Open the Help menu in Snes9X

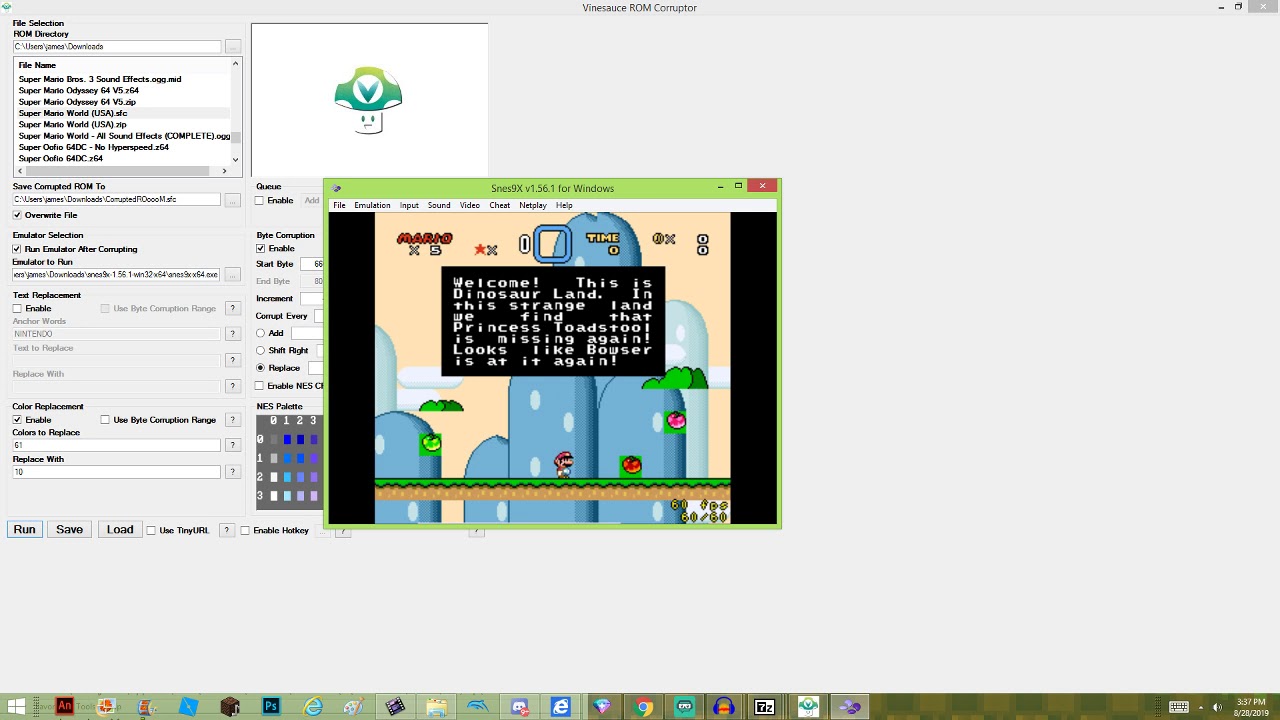tap(564, 205)
